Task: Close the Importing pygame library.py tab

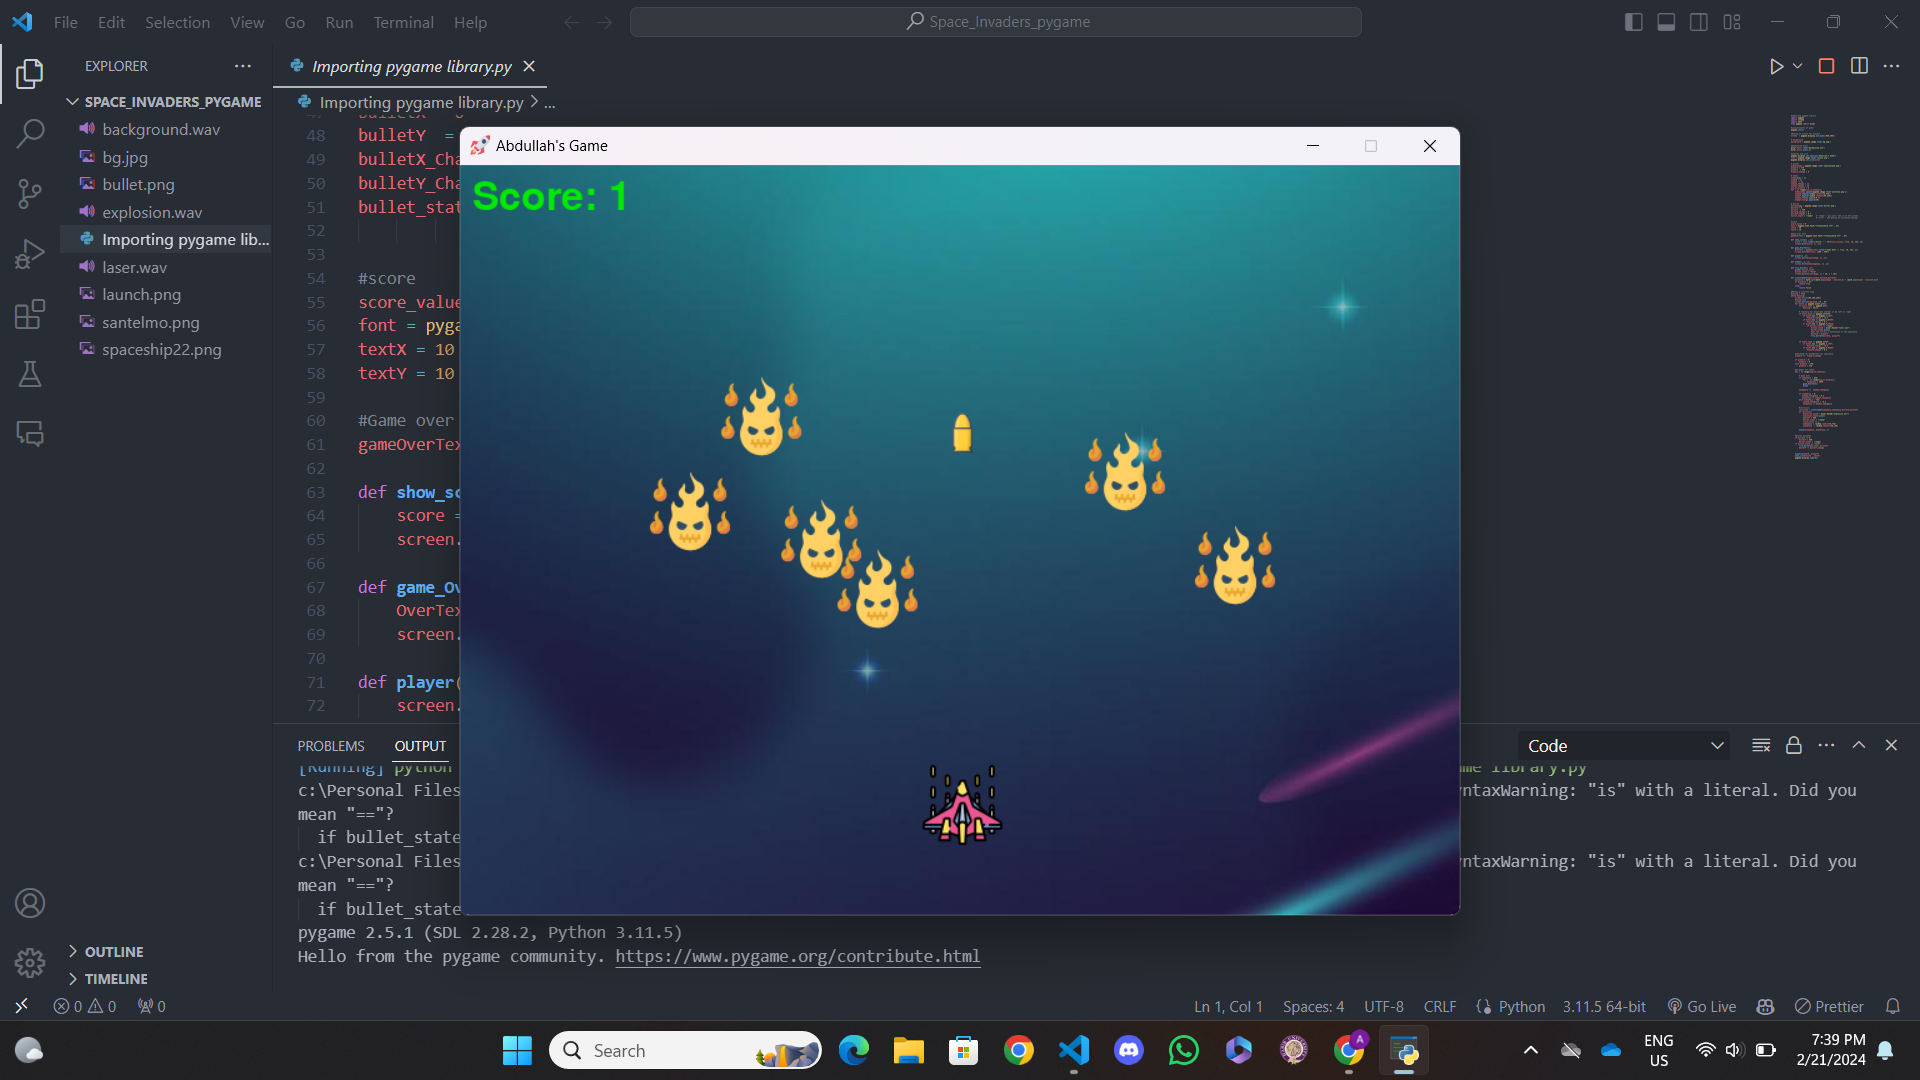Action: [529, 66]
